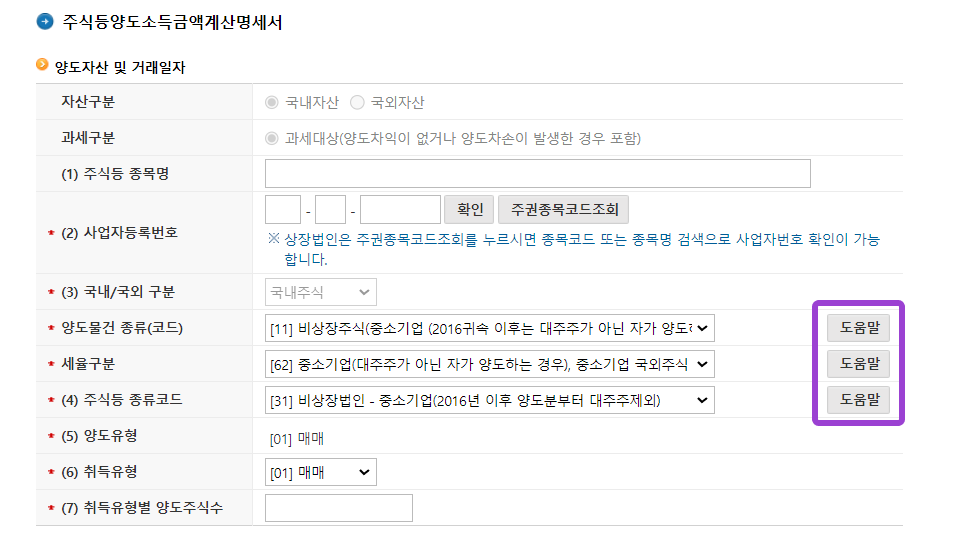Click the orange bullet icon beside 양도자산 및 거래일자
This screenshot has height=541, width=953.
click(42, 66)
